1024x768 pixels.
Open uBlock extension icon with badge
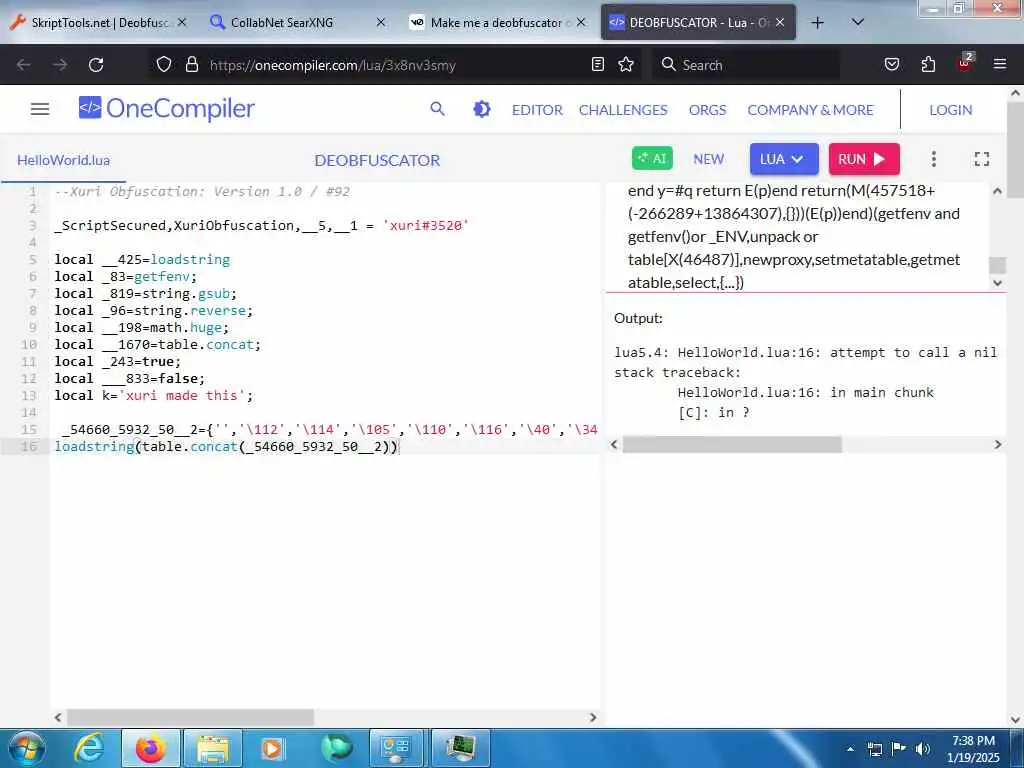(x=965, y=63)
